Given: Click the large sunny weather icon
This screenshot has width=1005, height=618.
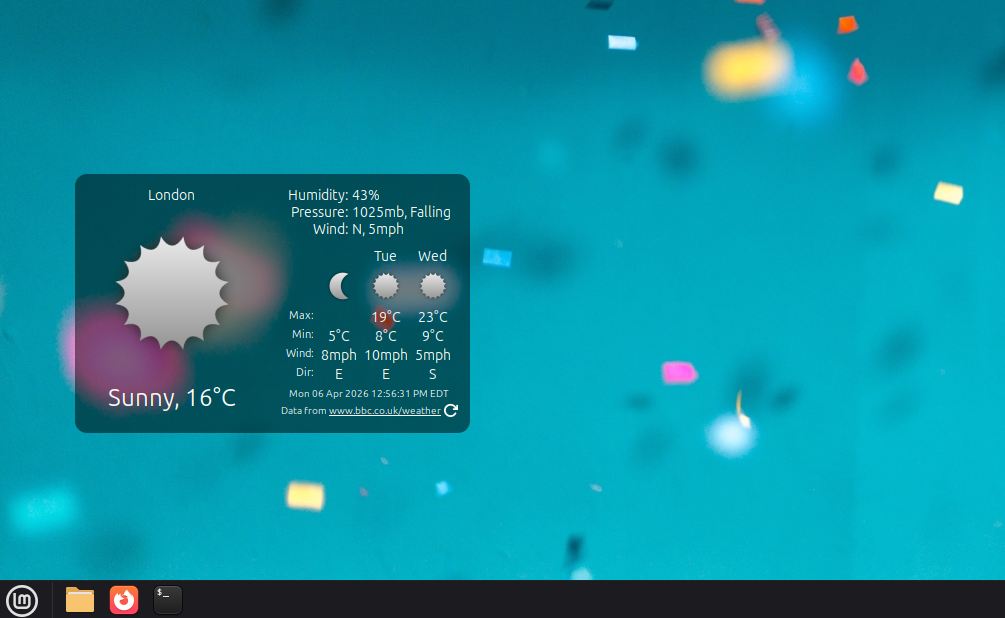Looking at the screenshot, I should tap(172, 292).
